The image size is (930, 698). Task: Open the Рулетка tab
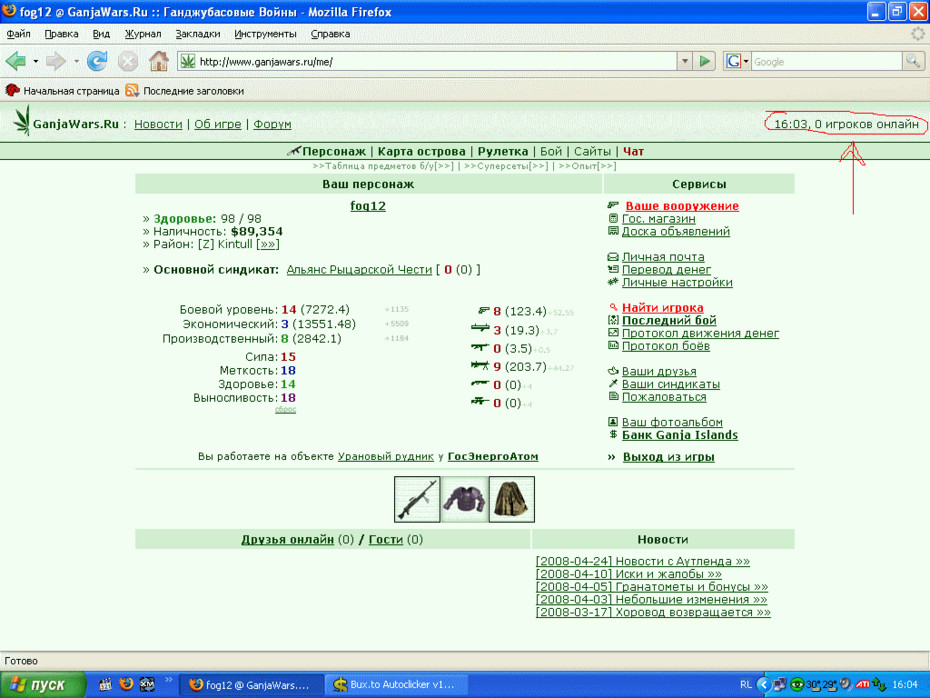tap(503, 151)
